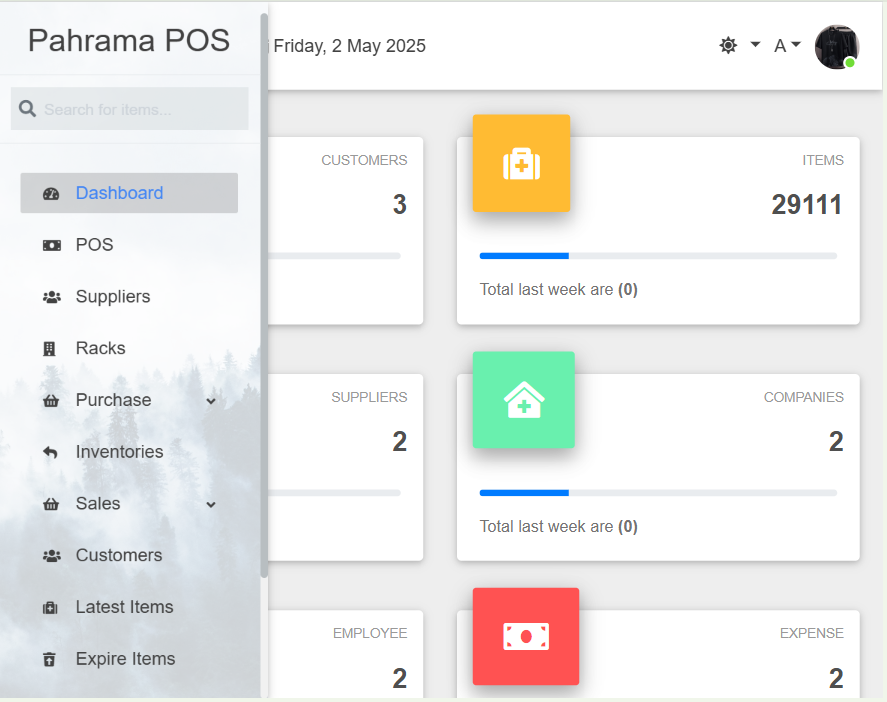The width and height of the screenshot is (887, 702).
Task: Click the red money Expense icon
Action: (x=525, y=637)
